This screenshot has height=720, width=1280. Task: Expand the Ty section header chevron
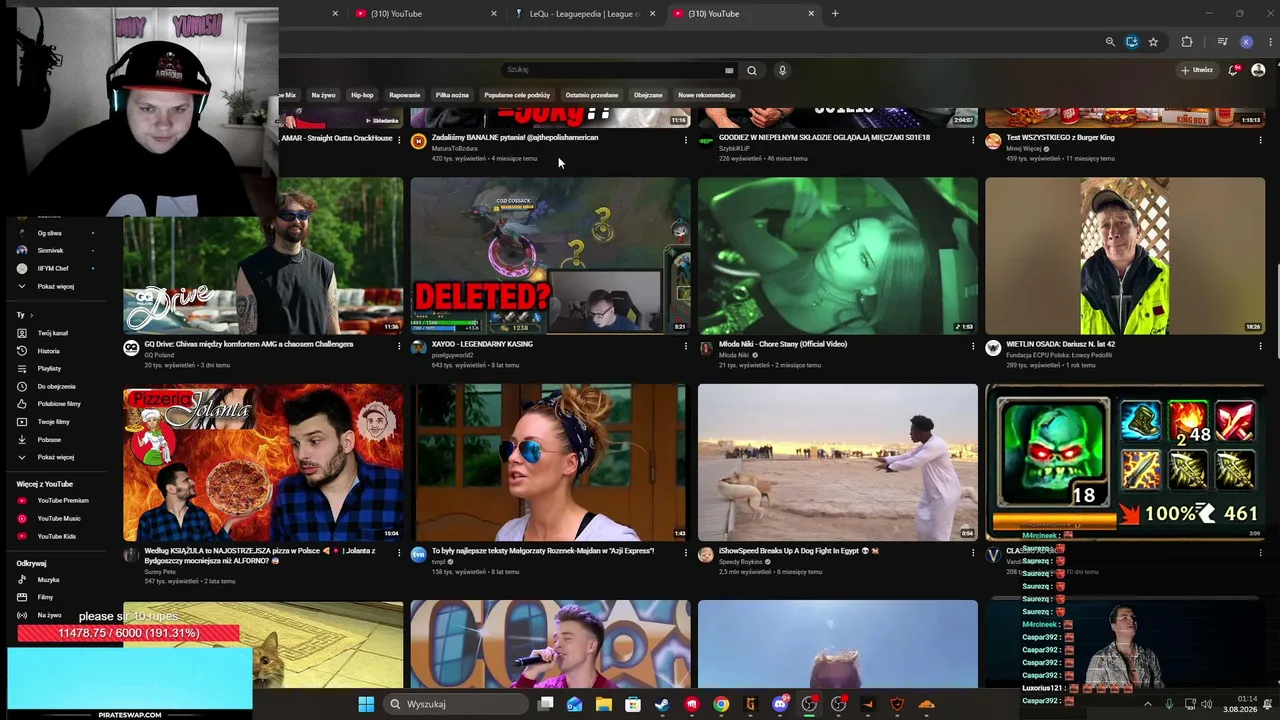[x=31, y=315]
